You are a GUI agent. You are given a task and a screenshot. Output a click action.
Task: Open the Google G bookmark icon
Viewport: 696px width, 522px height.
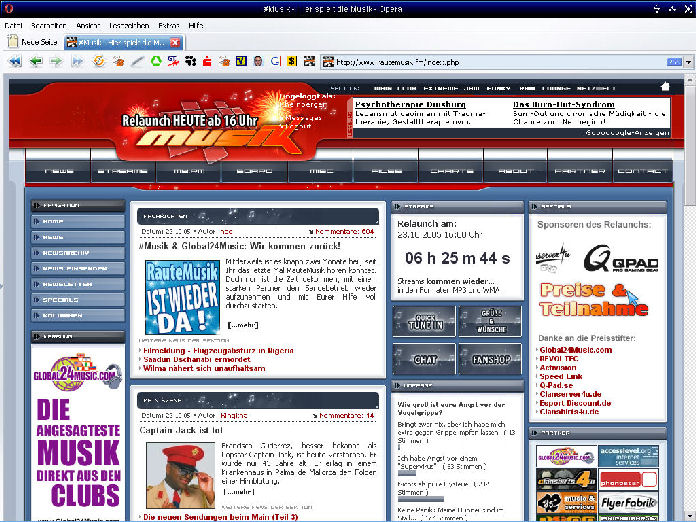point(275,61)
